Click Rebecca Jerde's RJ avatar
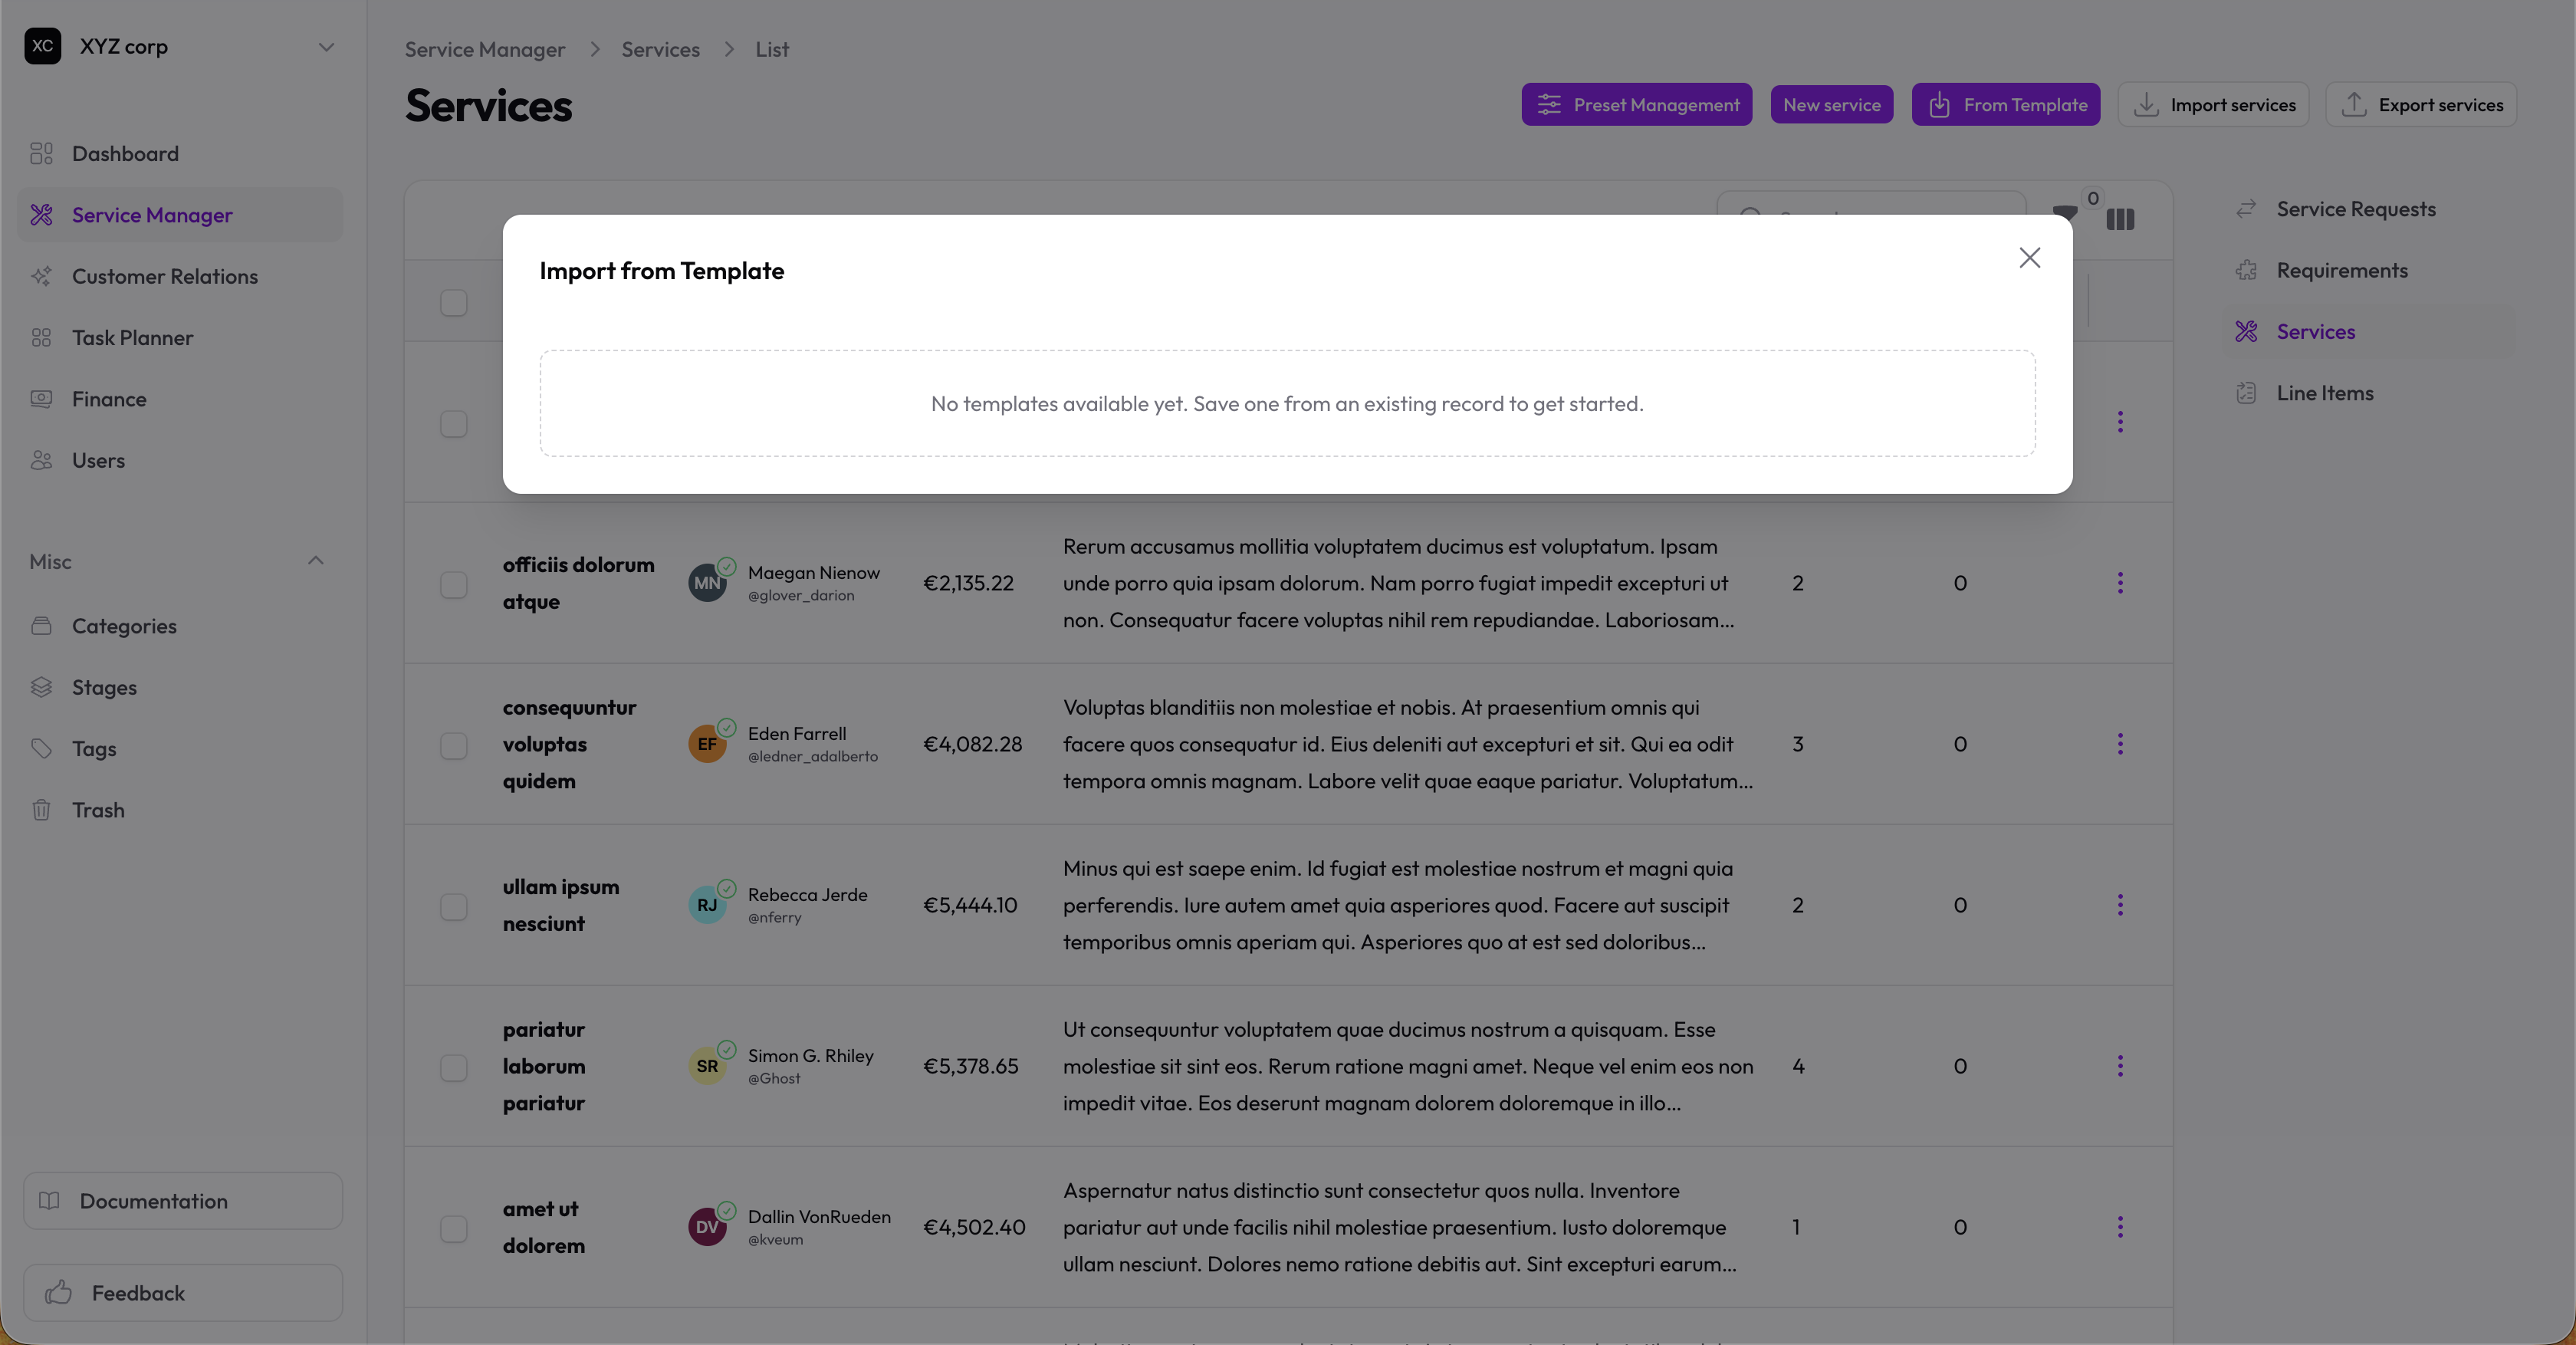2576x1345 pixels. click(x=707, y=905)
